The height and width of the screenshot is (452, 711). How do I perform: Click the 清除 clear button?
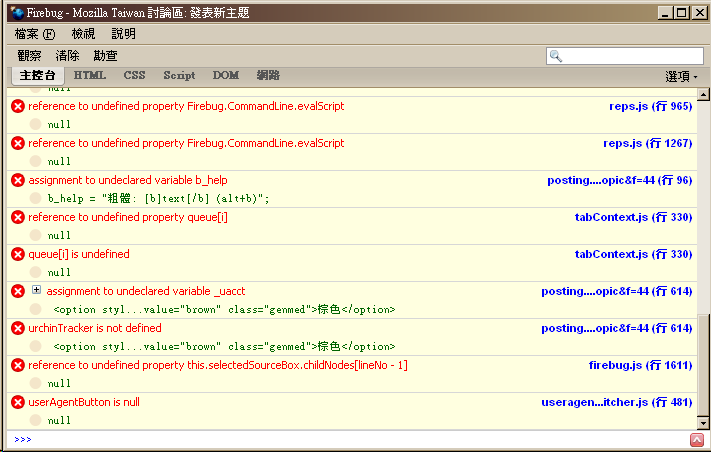[67, 56]
